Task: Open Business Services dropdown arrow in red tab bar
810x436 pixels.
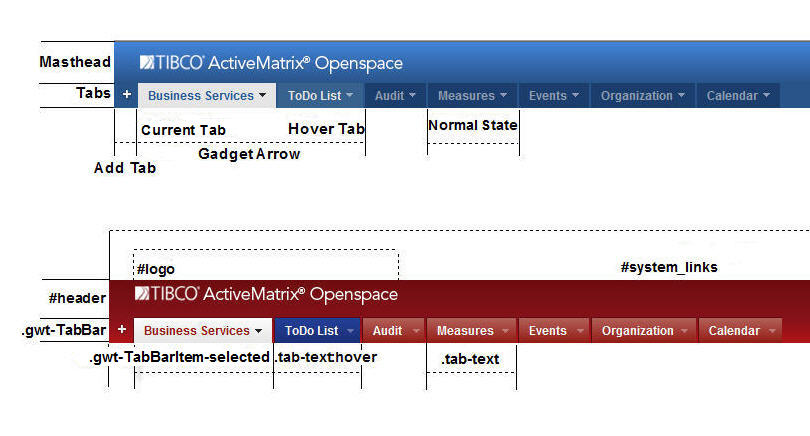Action: tap(258, 331)
